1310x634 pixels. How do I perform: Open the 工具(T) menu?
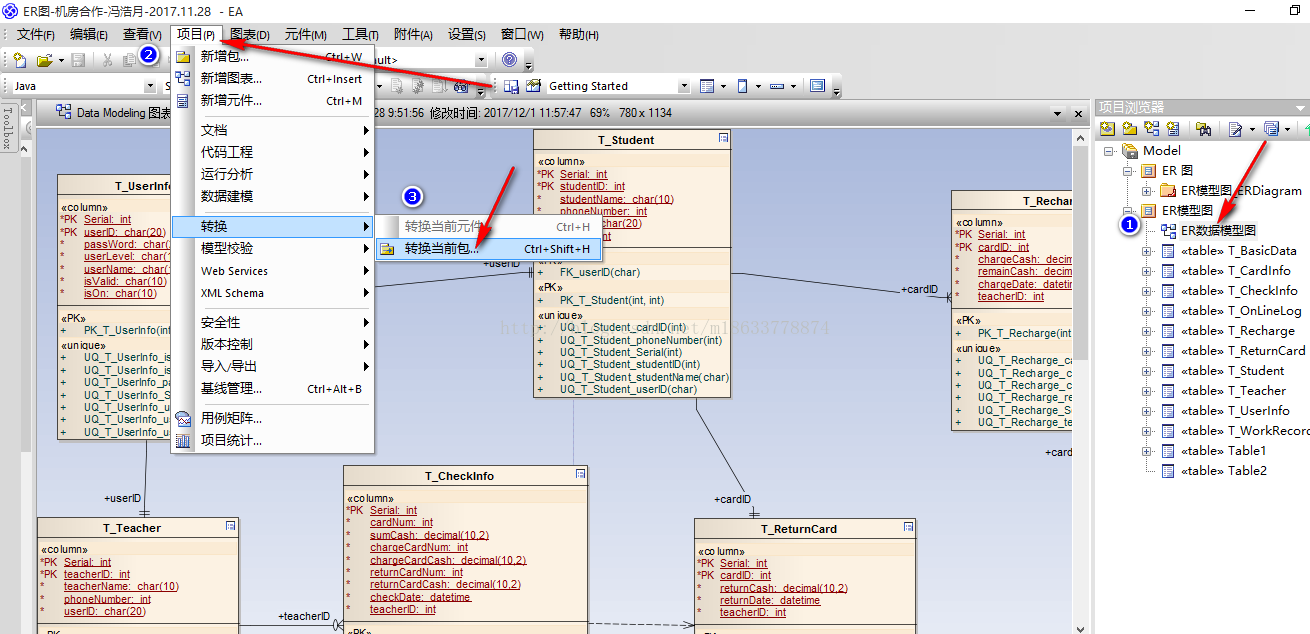tap(360, 34)
